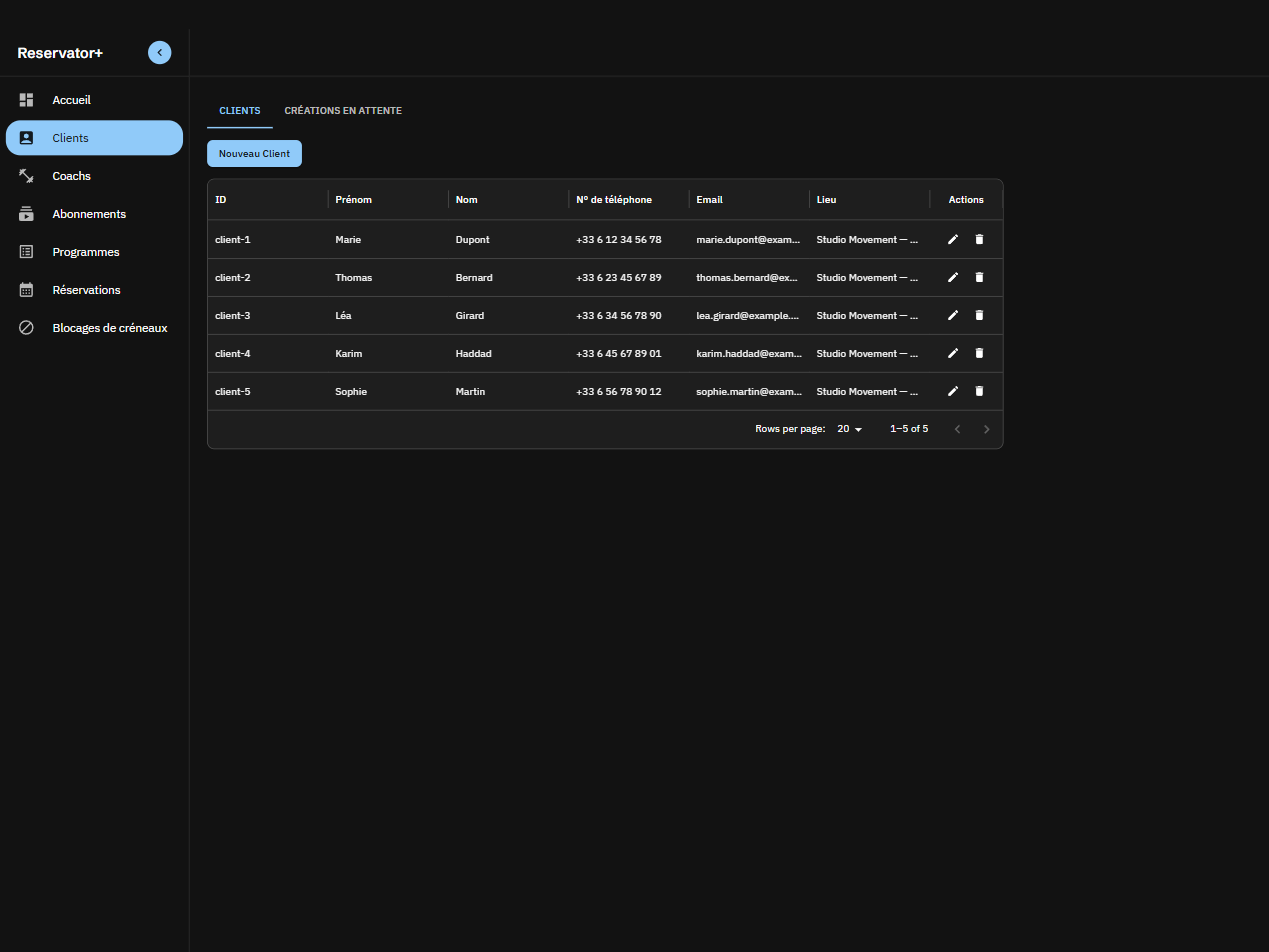Edit client Léa Girard
The width and height of the screenshot is (1269, 952).
(953, 316)
